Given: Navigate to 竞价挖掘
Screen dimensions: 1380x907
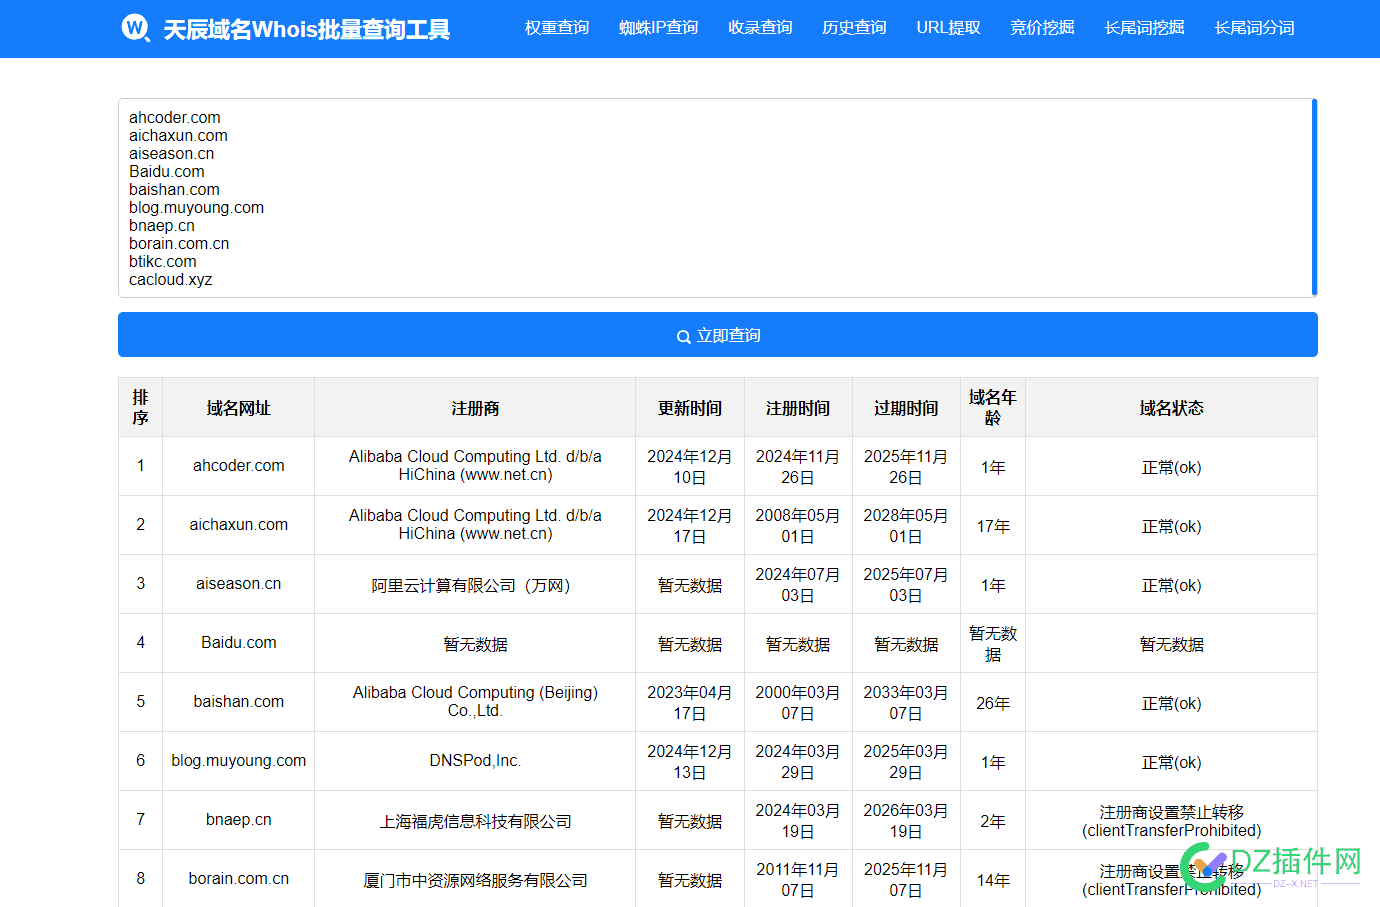Looking at the screenshot, I should (1042, 28).
